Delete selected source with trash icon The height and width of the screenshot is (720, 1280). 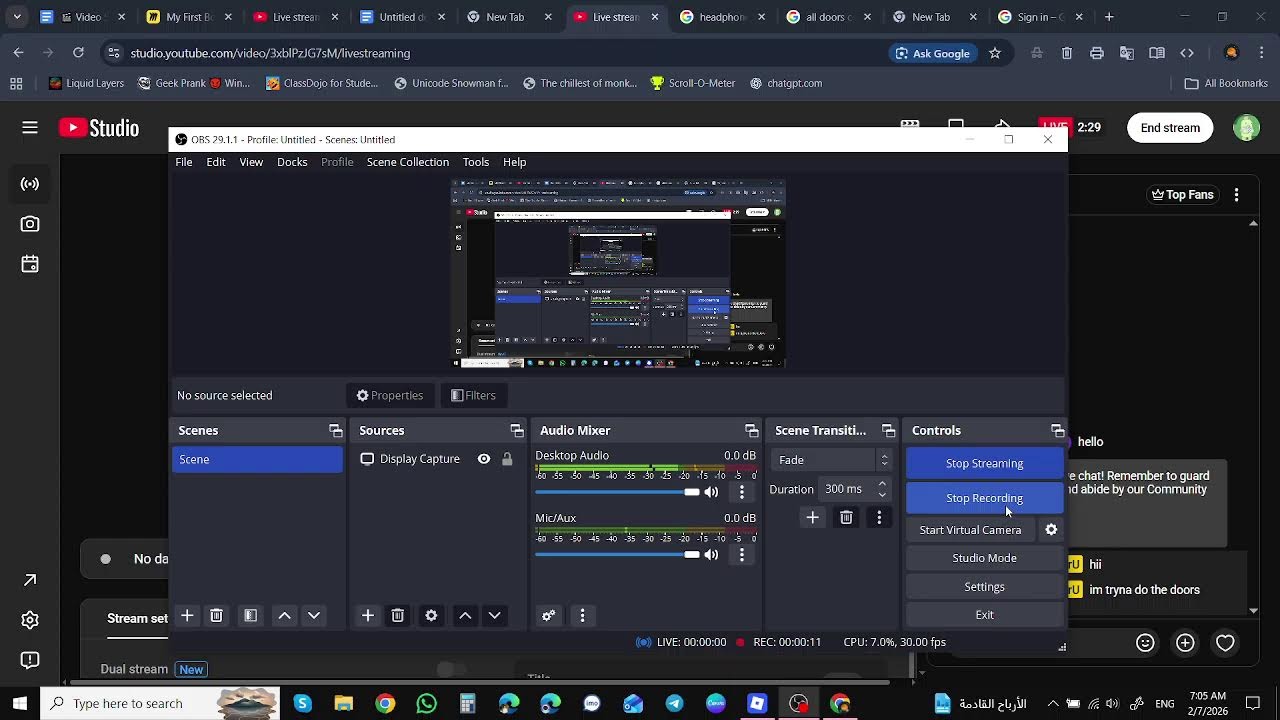[397, 616]
